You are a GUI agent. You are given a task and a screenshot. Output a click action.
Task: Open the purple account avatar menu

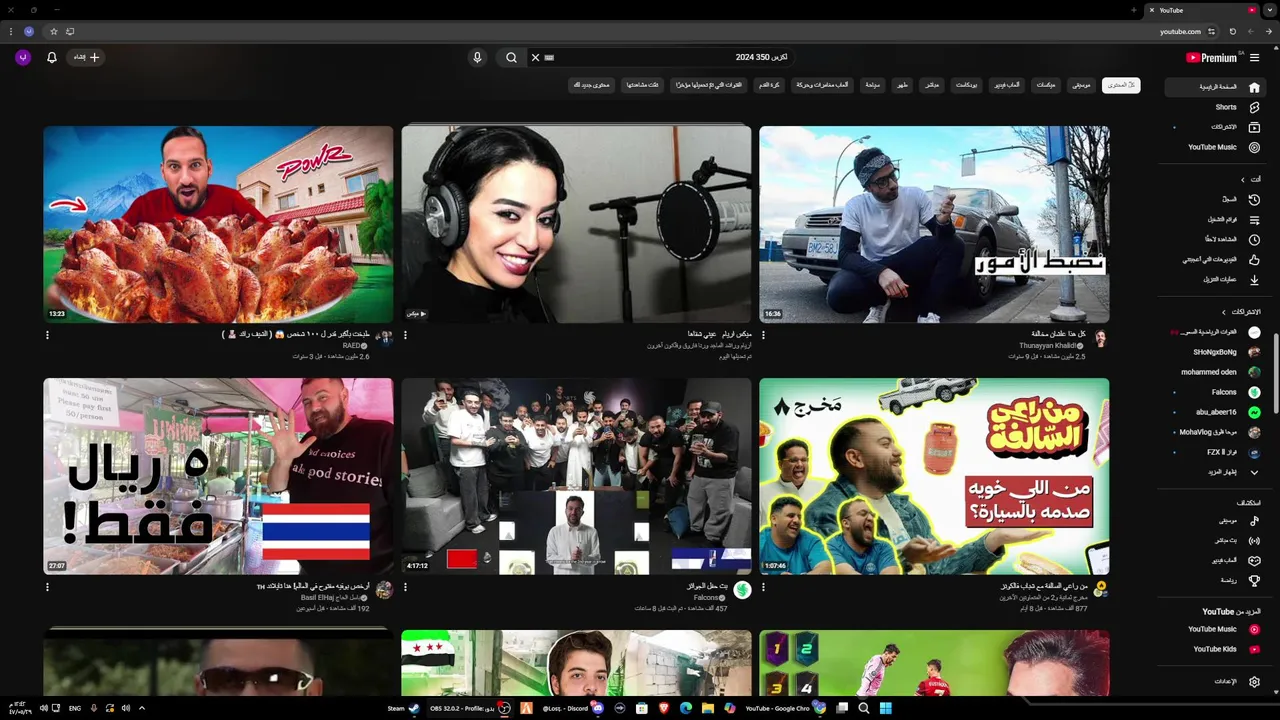pos(23,58)
